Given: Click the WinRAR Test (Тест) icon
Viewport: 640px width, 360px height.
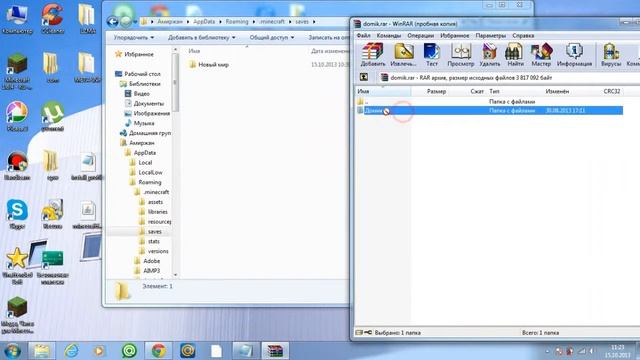Looking at the screenshot, I should [x=431, y=55].
